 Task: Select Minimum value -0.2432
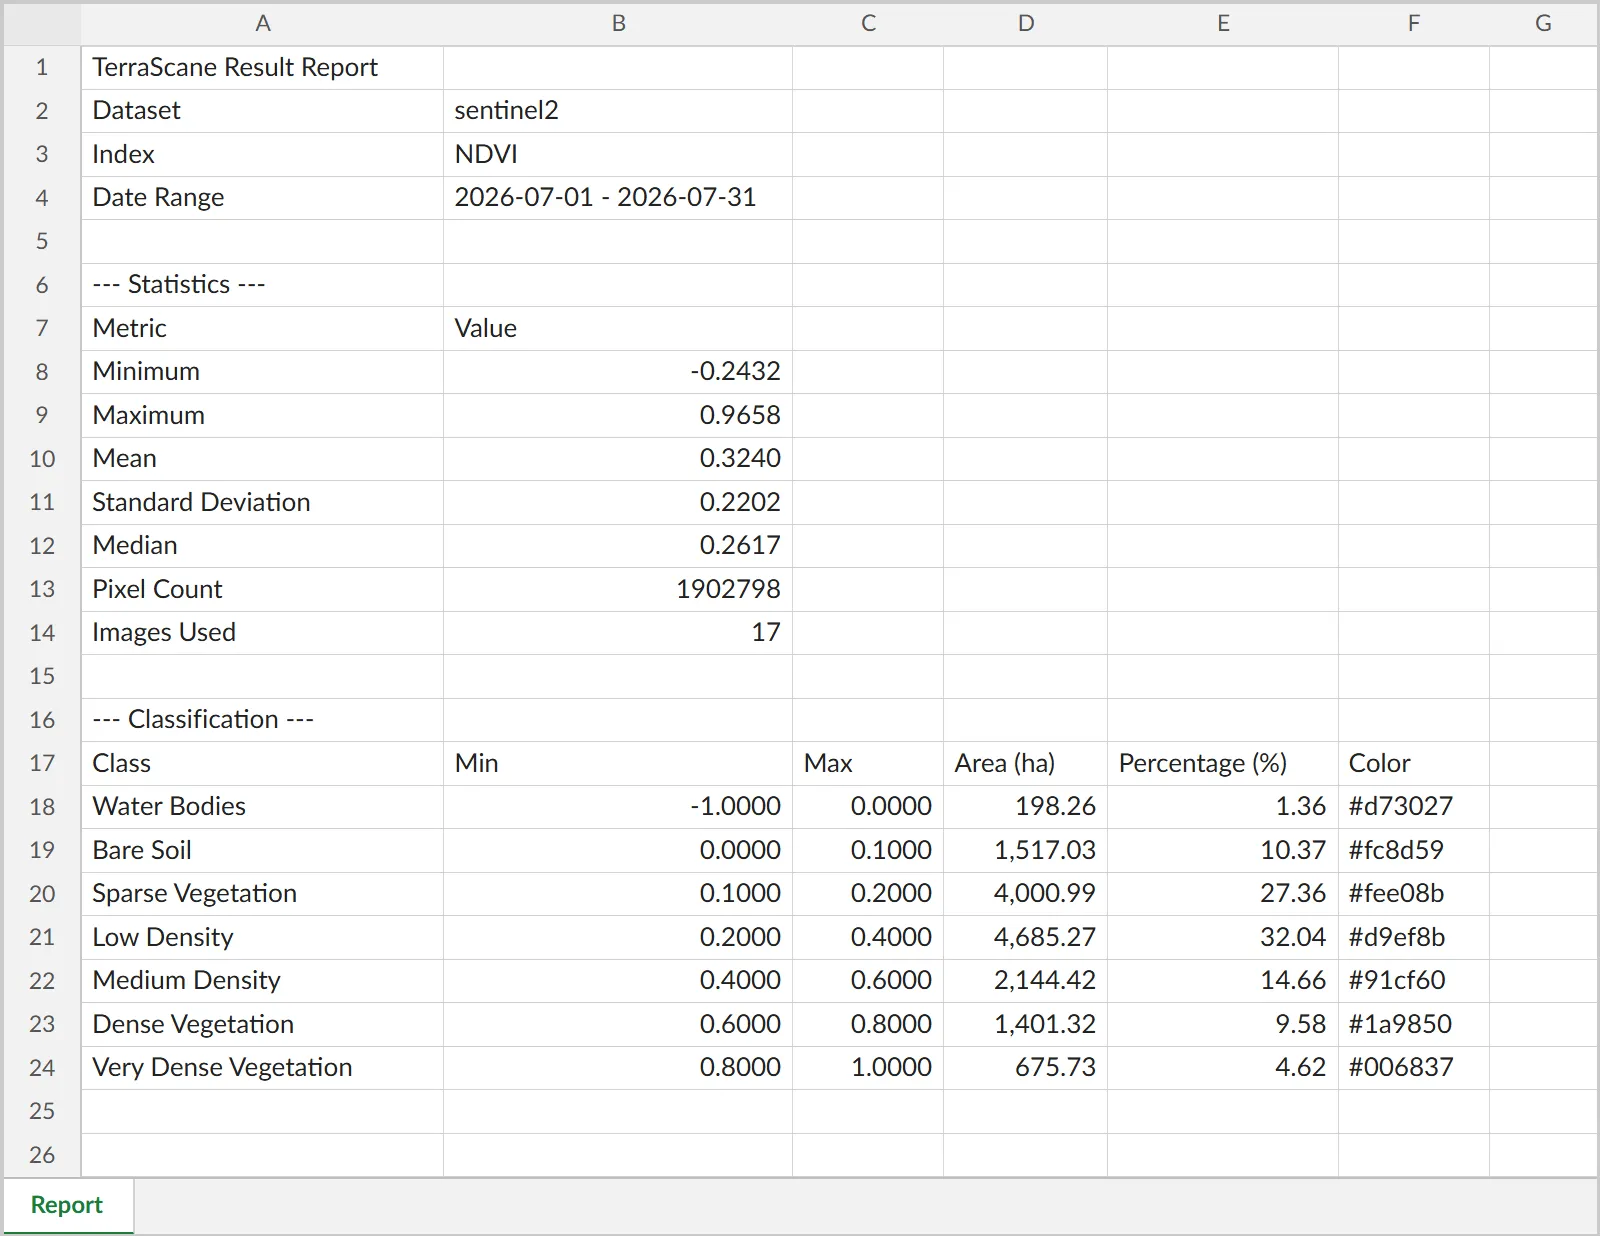(618, 372)
